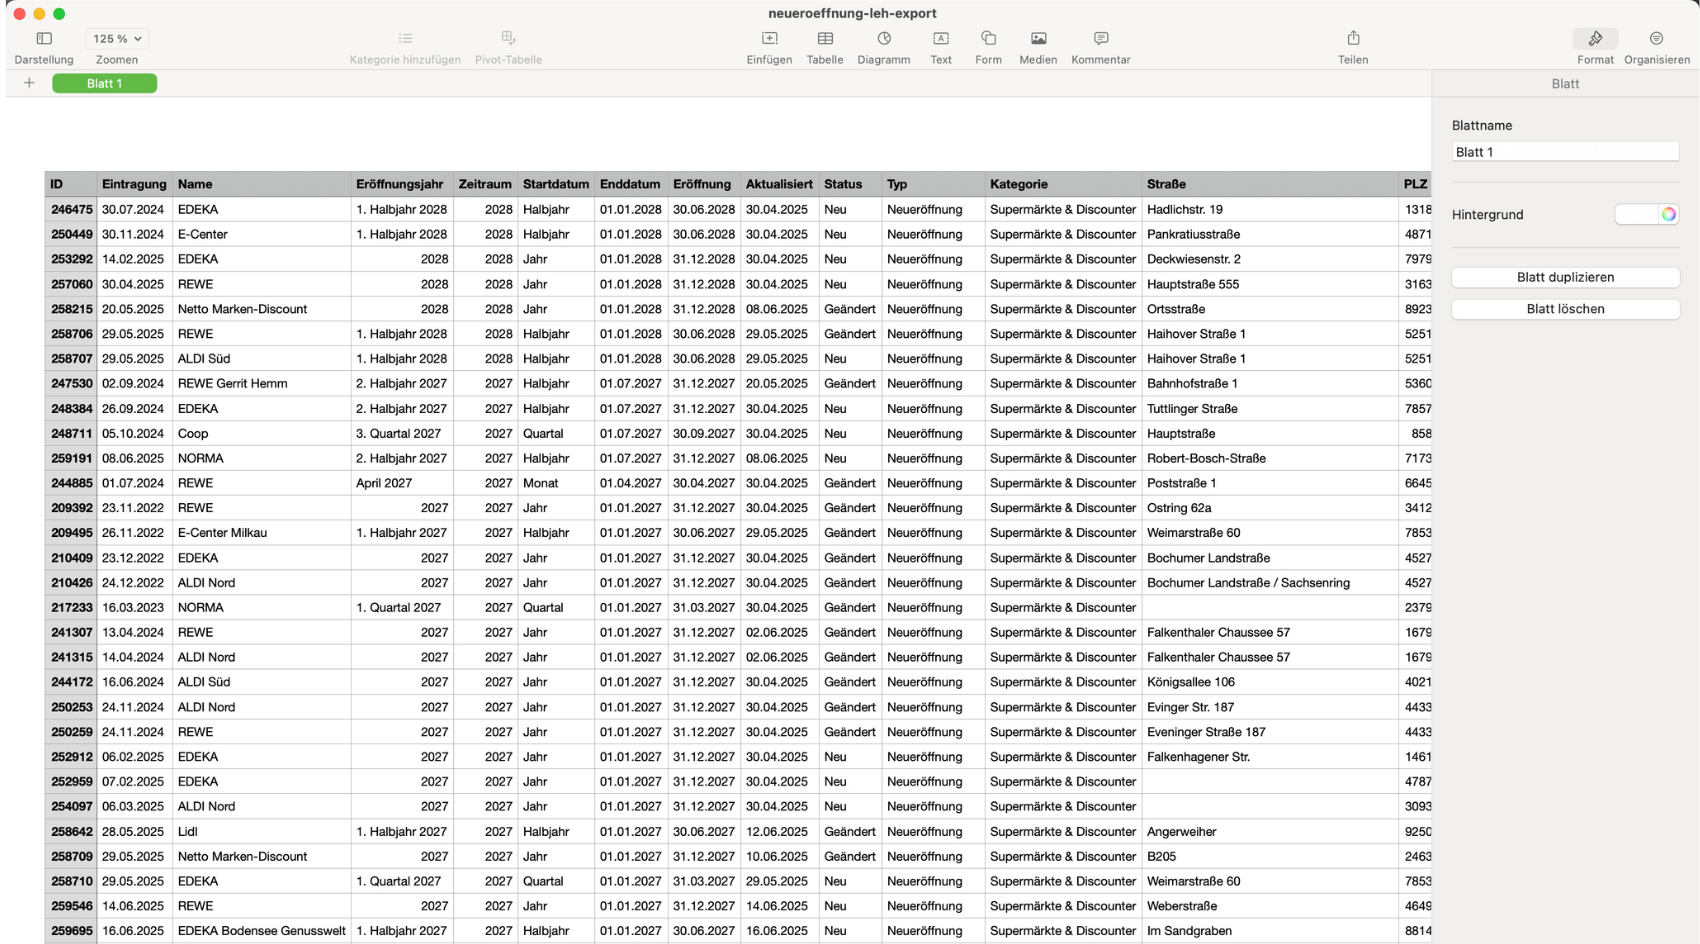Add a comment via Kommentar icon
This screenshot has height=944, width=1700.
[x=1101, y=38]
